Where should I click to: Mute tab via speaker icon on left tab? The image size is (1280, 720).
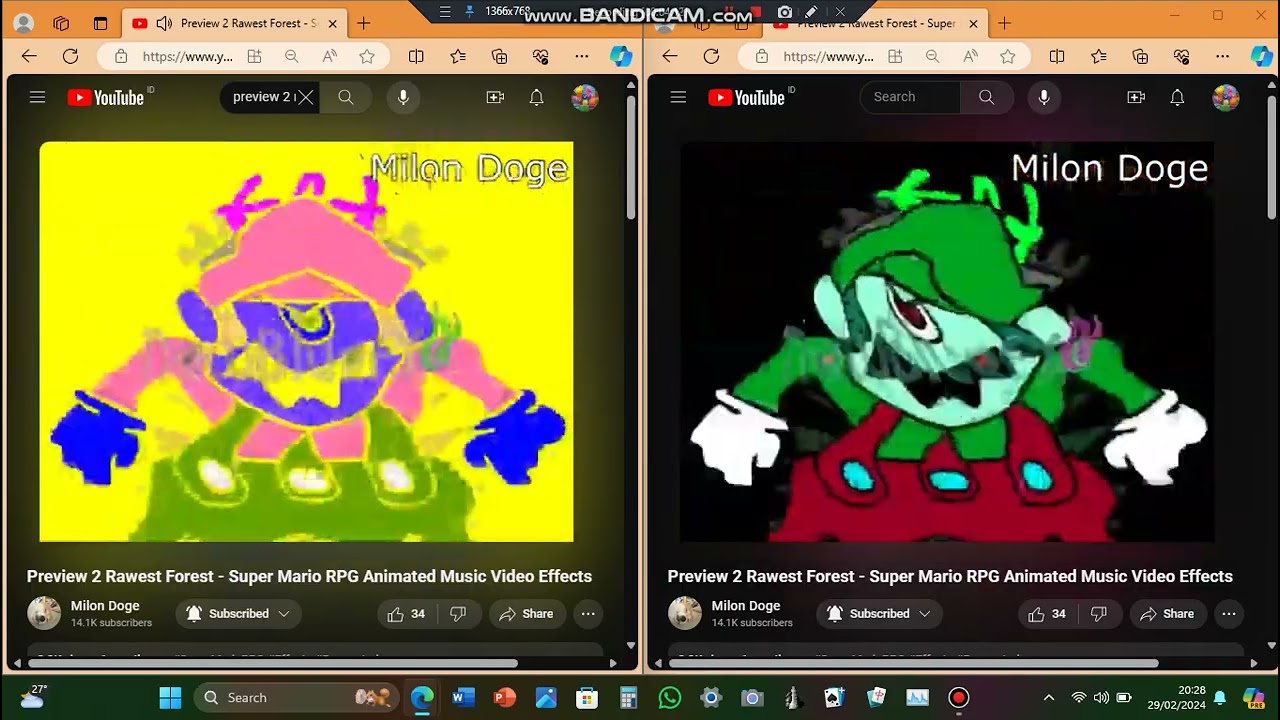click(164, 23)
